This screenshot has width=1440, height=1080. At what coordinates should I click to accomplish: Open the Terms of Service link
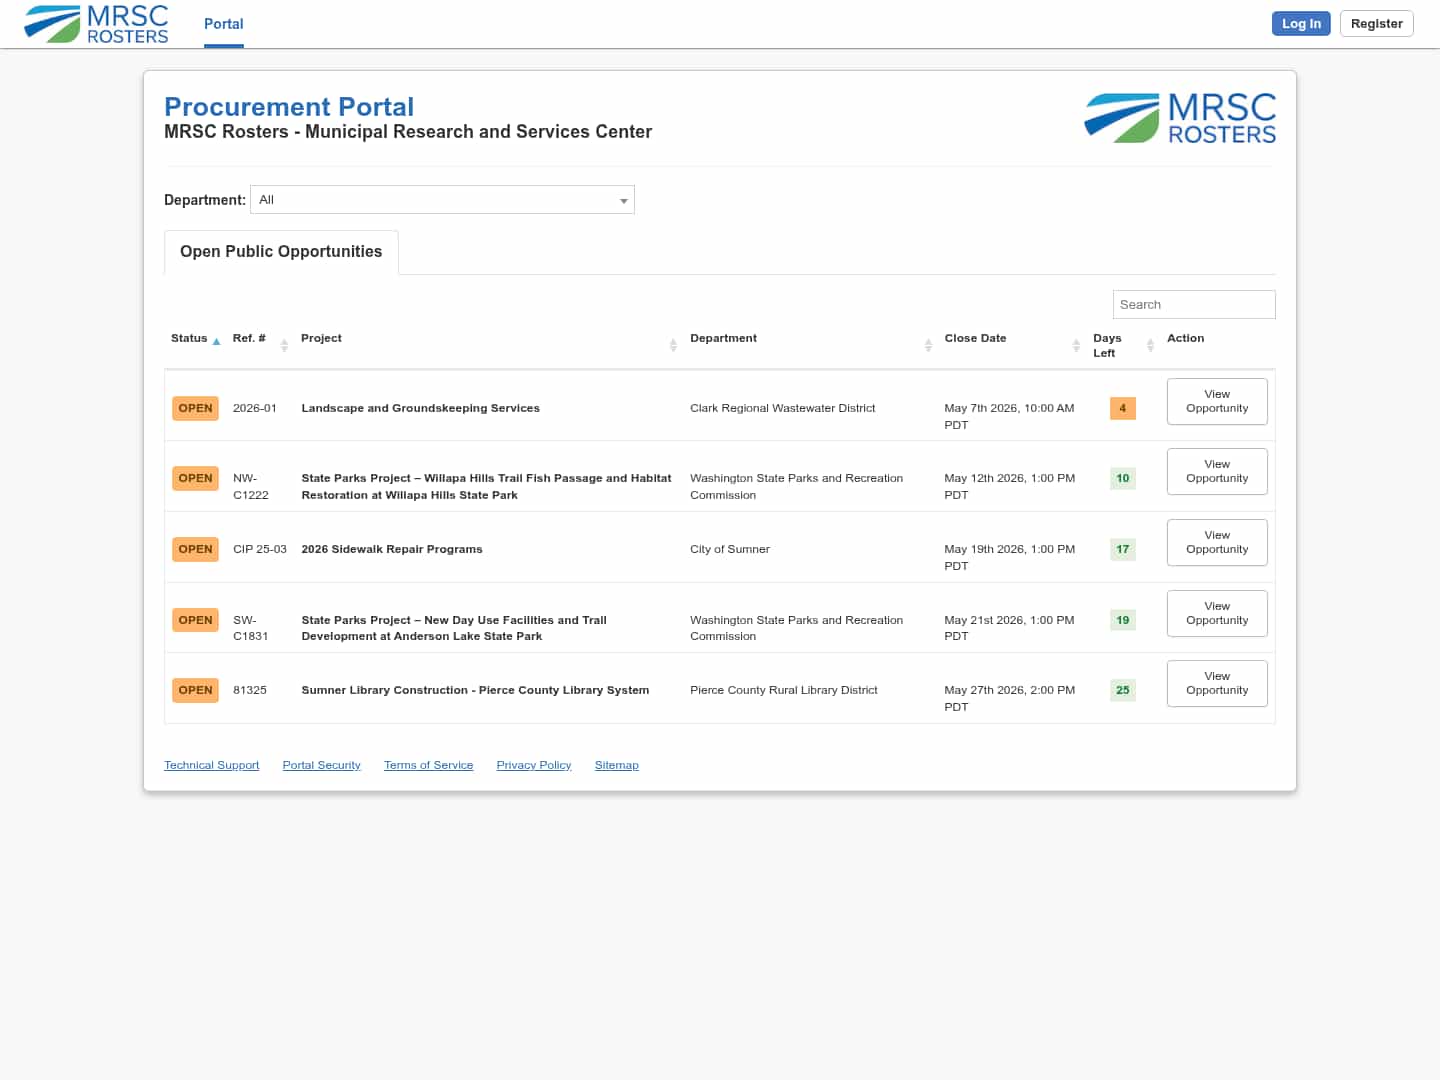[x=429, y=766]
